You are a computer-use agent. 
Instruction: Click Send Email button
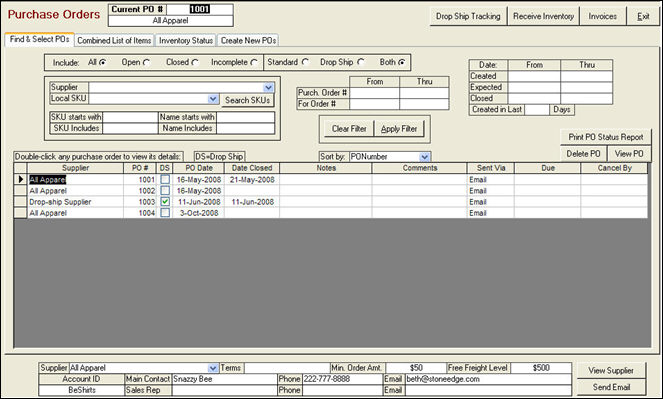pyautogui.click(x=611, y=387)
